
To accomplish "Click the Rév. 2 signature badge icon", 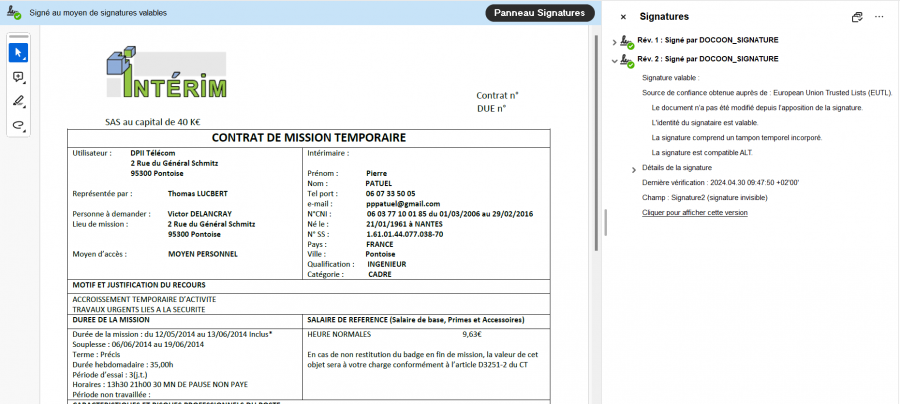I will pyautogui.click(x=627, y=60).
